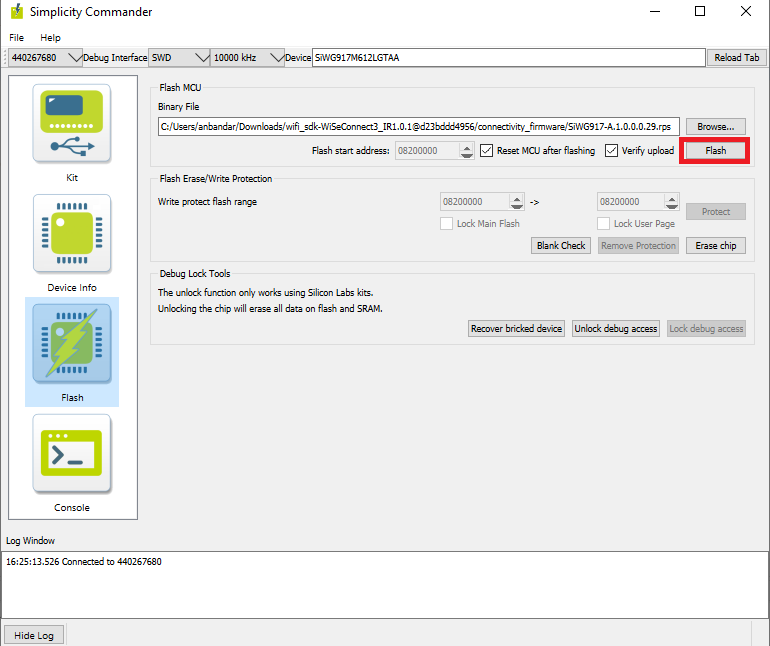
Task: Click the Binary File path field
Action: pyautogui.click(x=418, y=127)
